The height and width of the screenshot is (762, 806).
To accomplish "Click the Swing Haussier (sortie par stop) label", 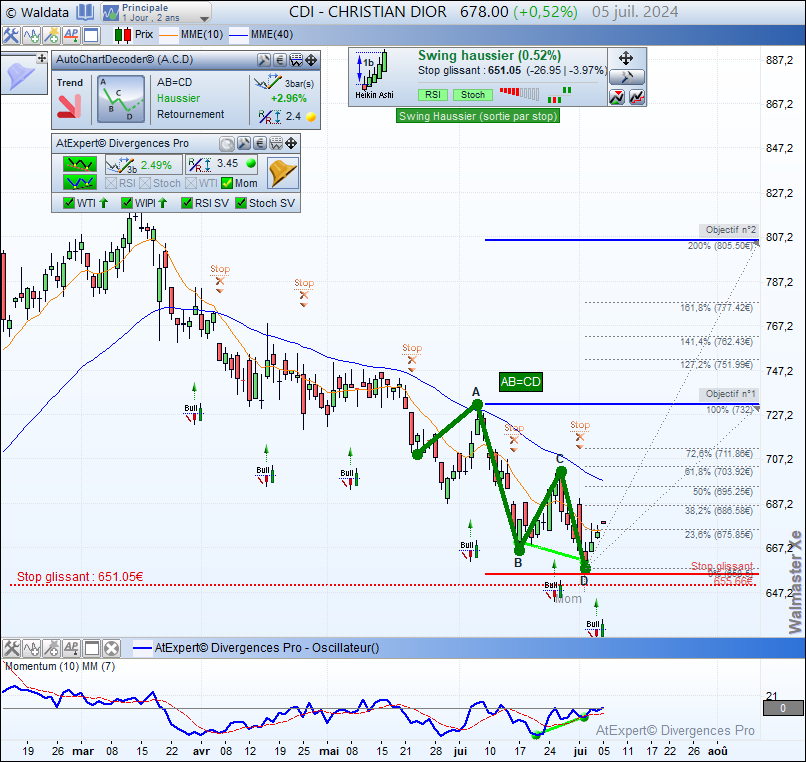I will point(478,116).
